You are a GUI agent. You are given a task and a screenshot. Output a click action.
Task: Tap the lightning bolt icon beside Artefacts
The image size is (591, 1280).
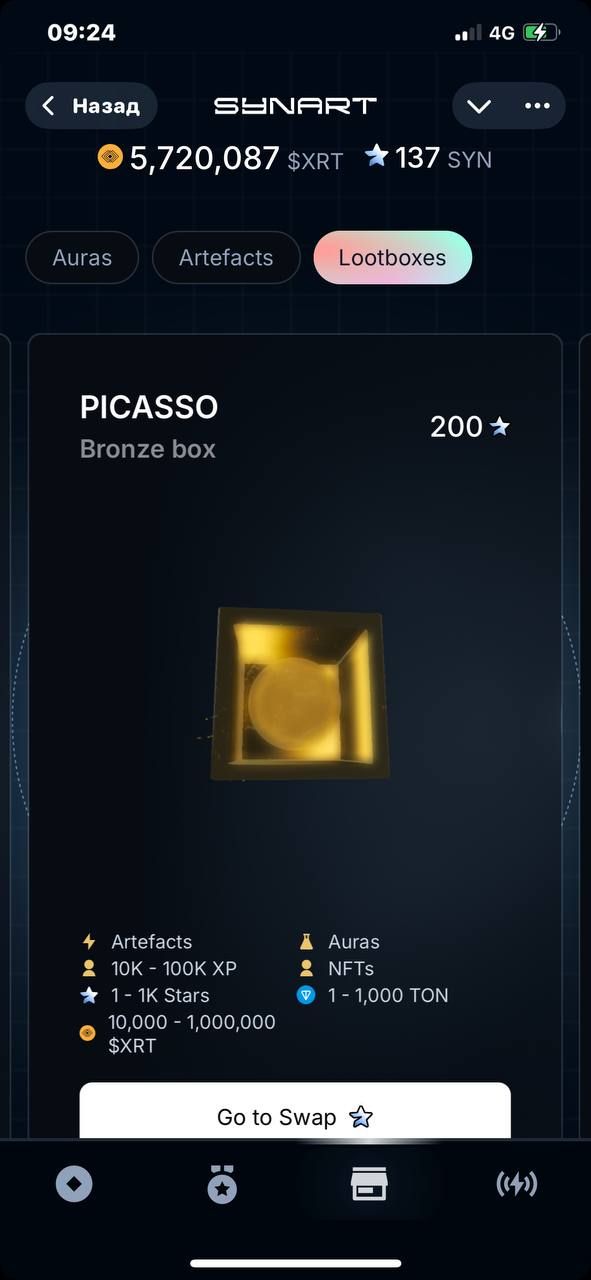point(89,942)
